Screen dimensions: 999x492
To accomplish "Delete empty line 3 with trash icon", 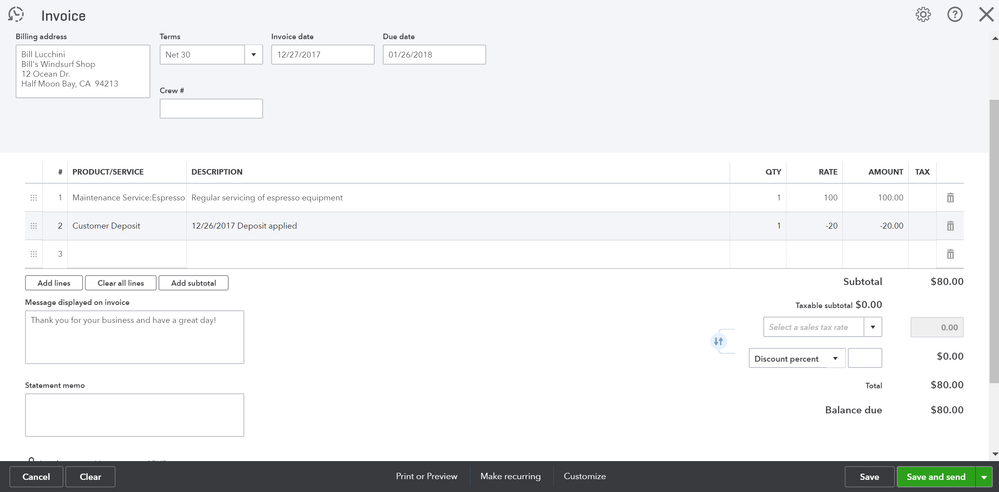I will pyautogui.click(x=950, y=254).
